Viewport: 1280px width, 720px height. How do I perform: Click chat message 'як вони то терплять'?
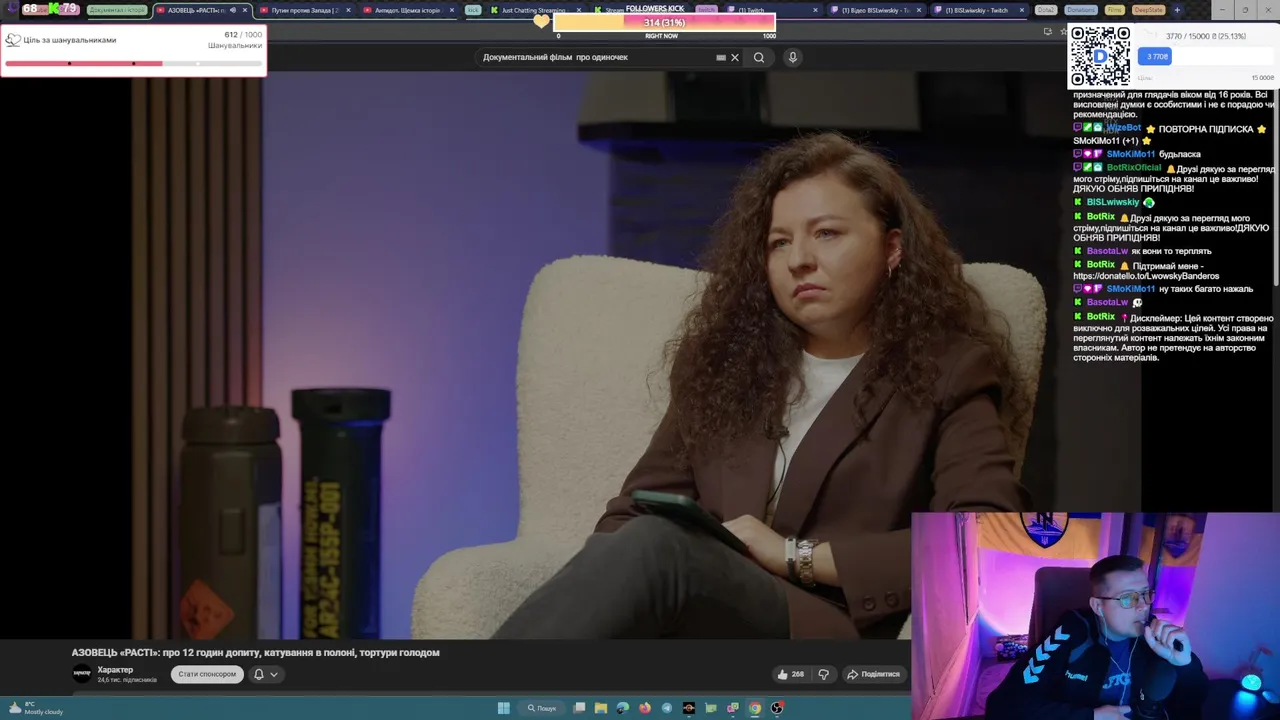(1171, 251)
